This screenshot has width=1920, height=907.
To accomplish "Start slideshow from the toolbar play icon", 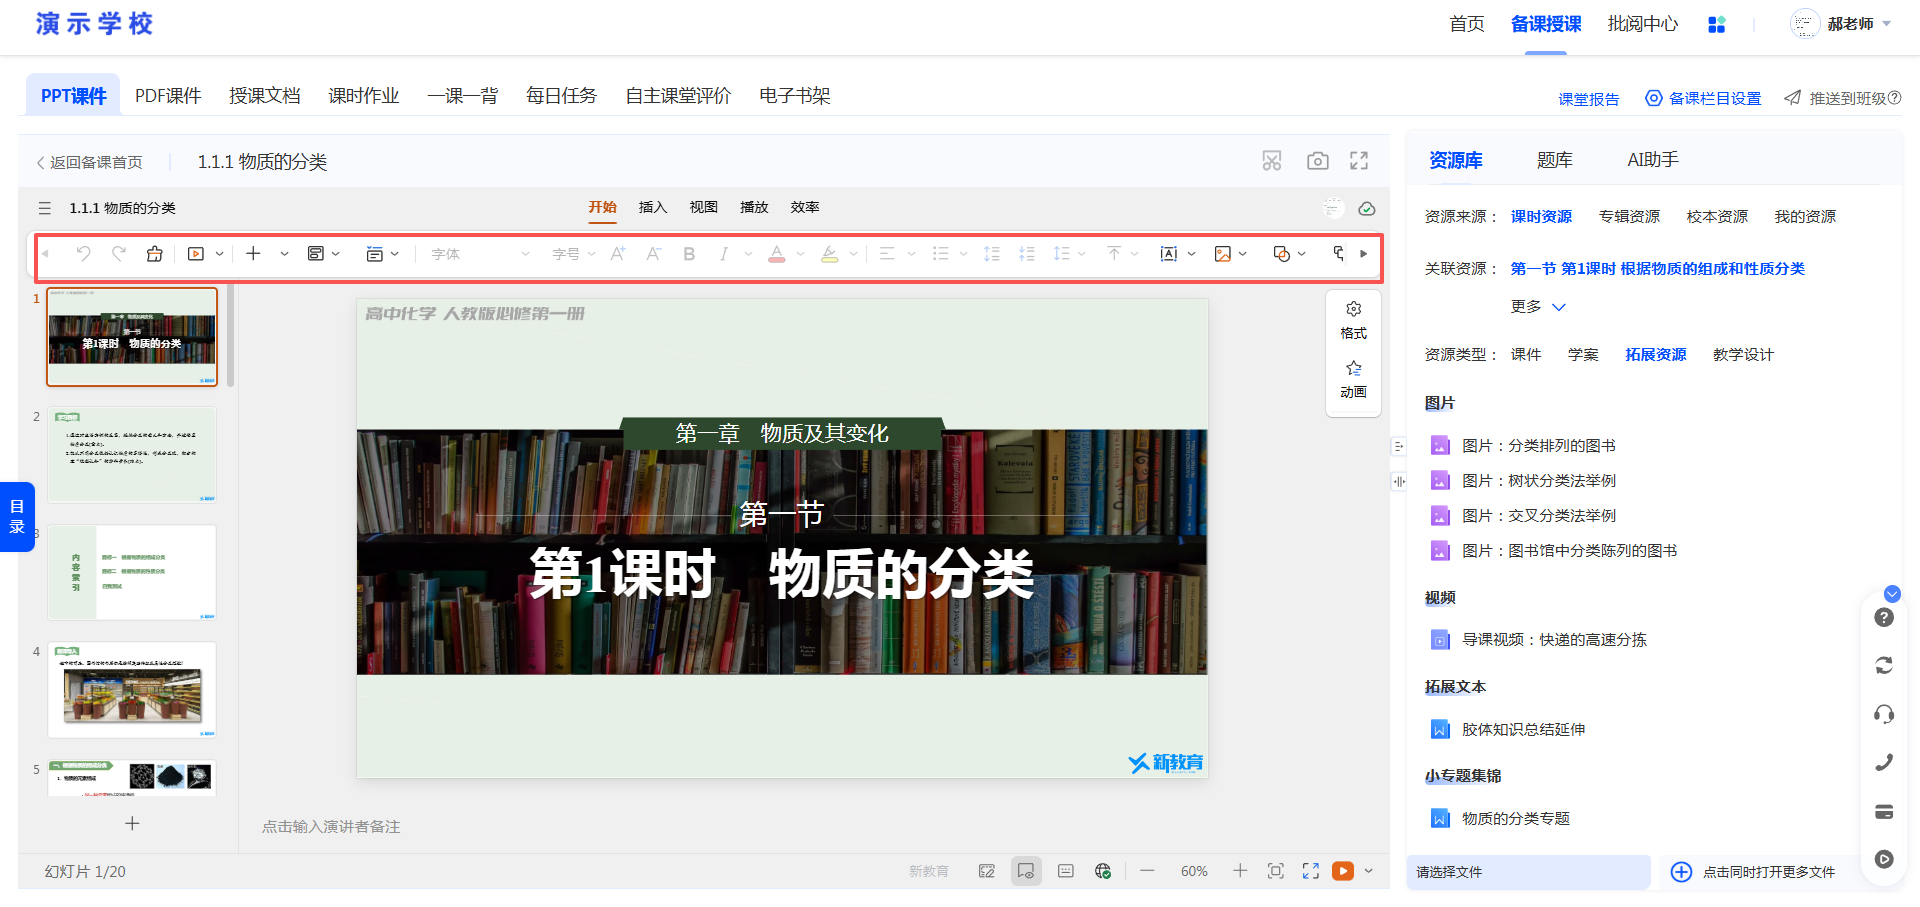I will point(196,254).
